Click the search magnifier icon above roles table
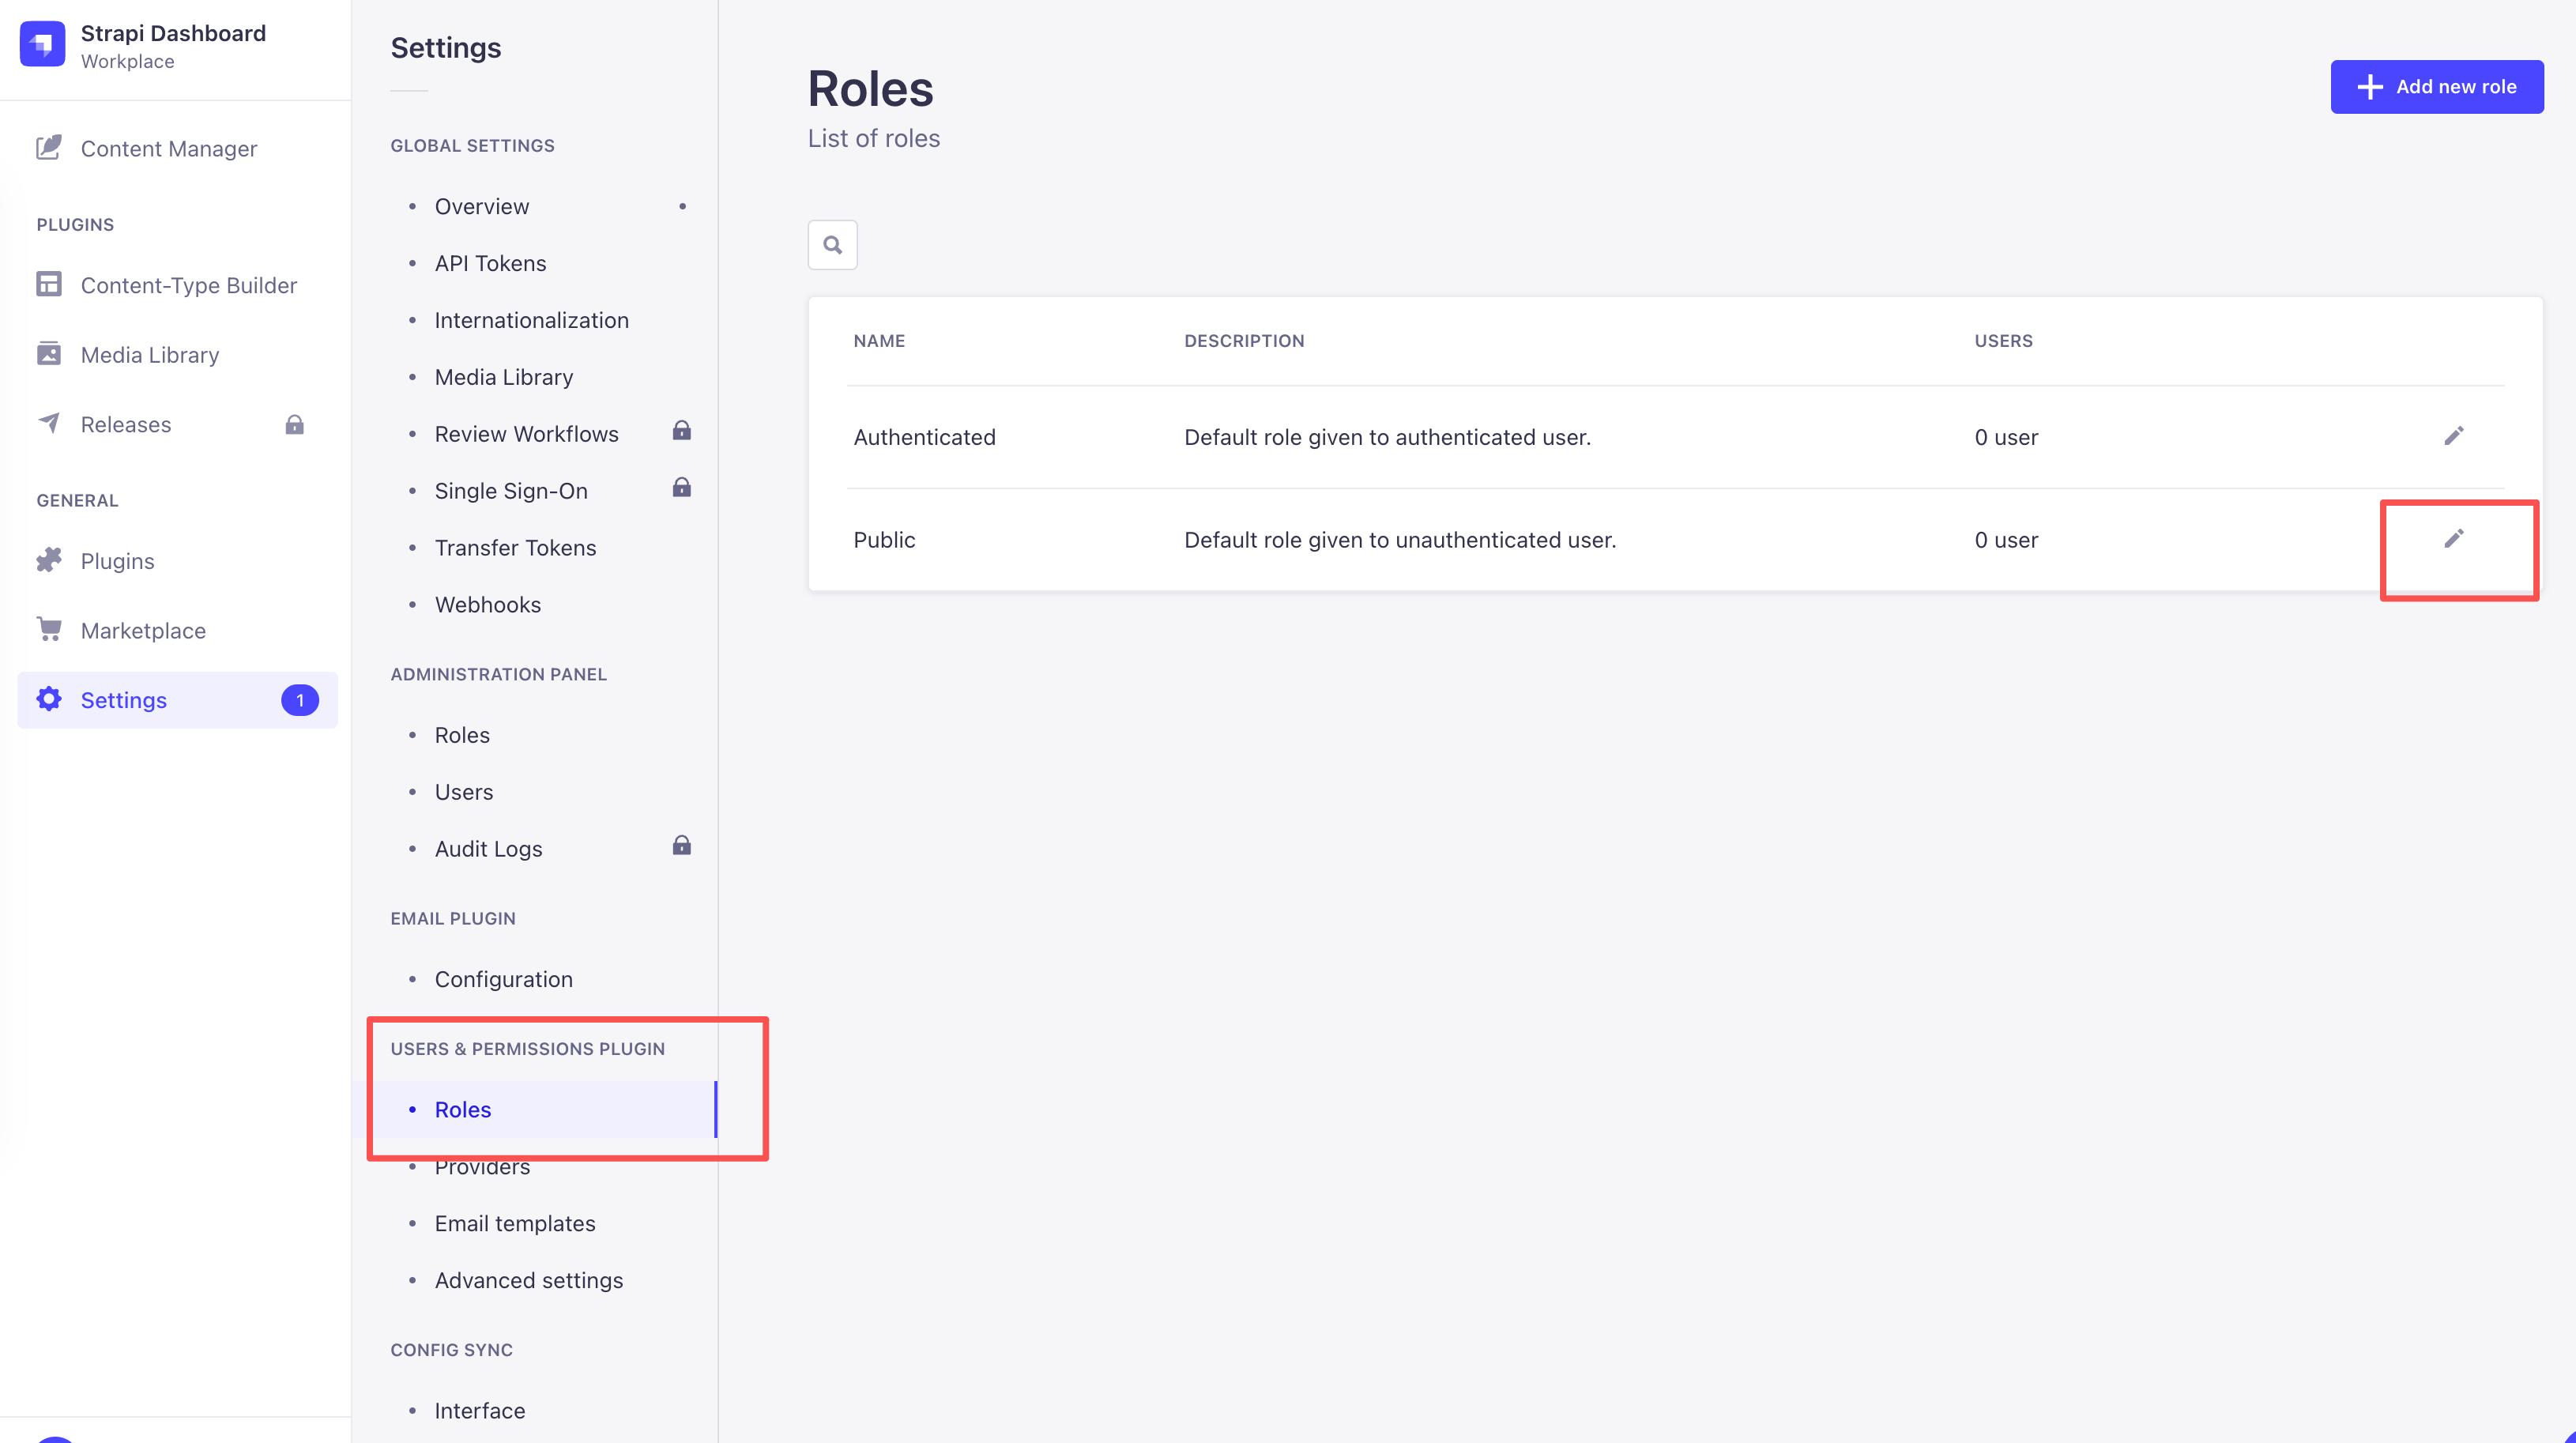Image resolution: width=2576 pixels, height=1443 pixels. (832, 245)
